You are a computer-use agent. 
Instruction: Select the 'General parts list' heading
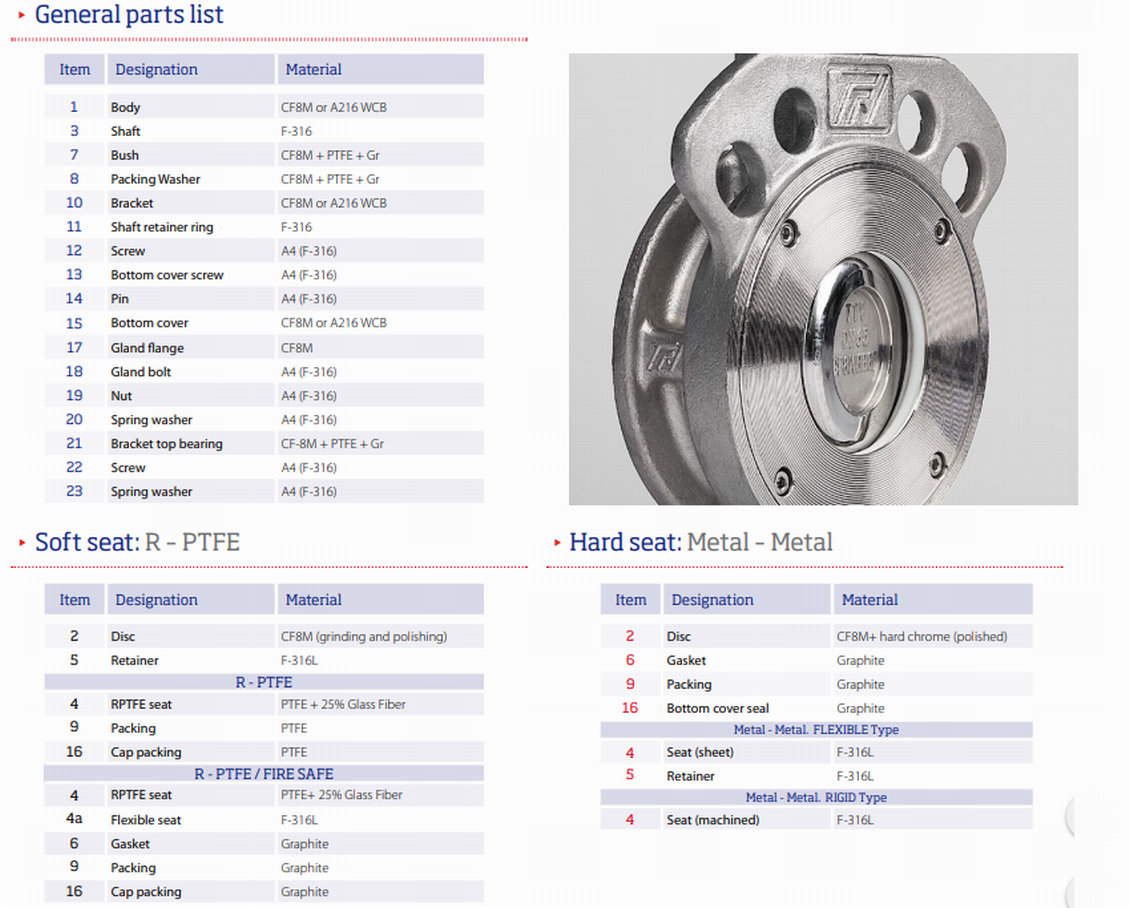129,14
